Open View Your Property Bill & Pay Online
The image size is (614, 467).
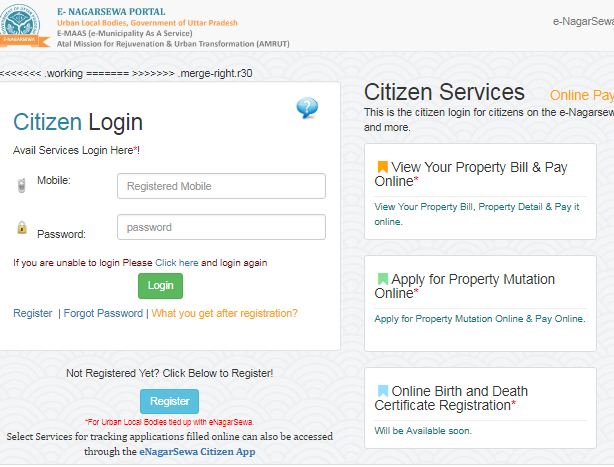470,174
